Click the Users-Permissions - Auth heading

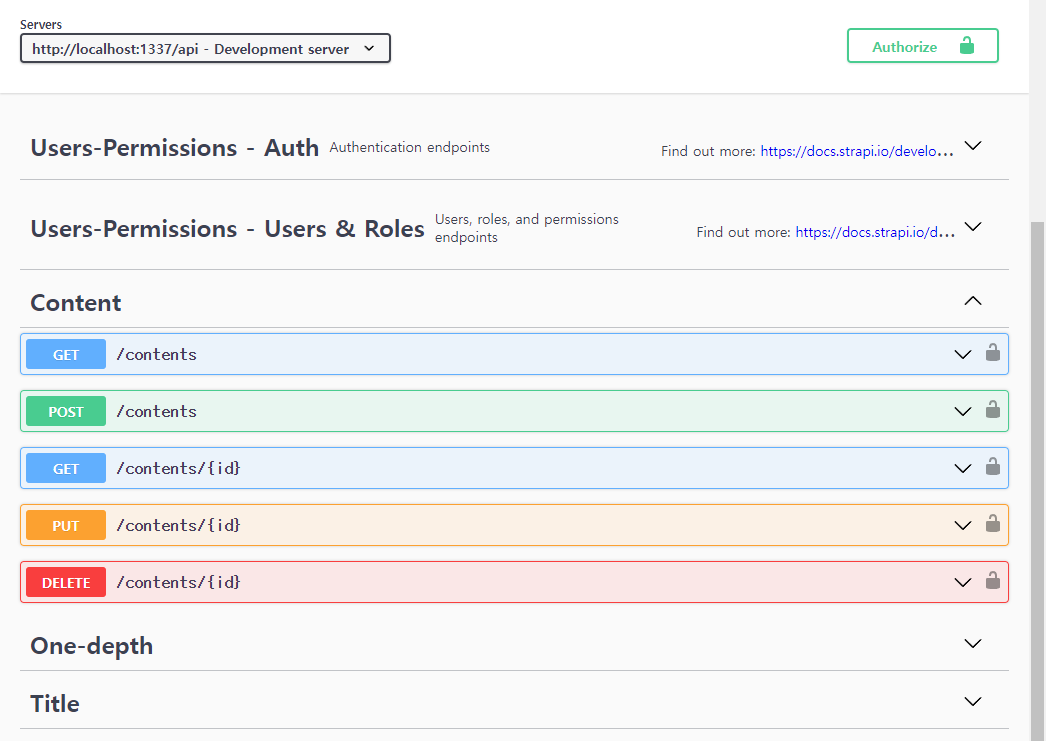pyautogui.click(x=175, y=147)
